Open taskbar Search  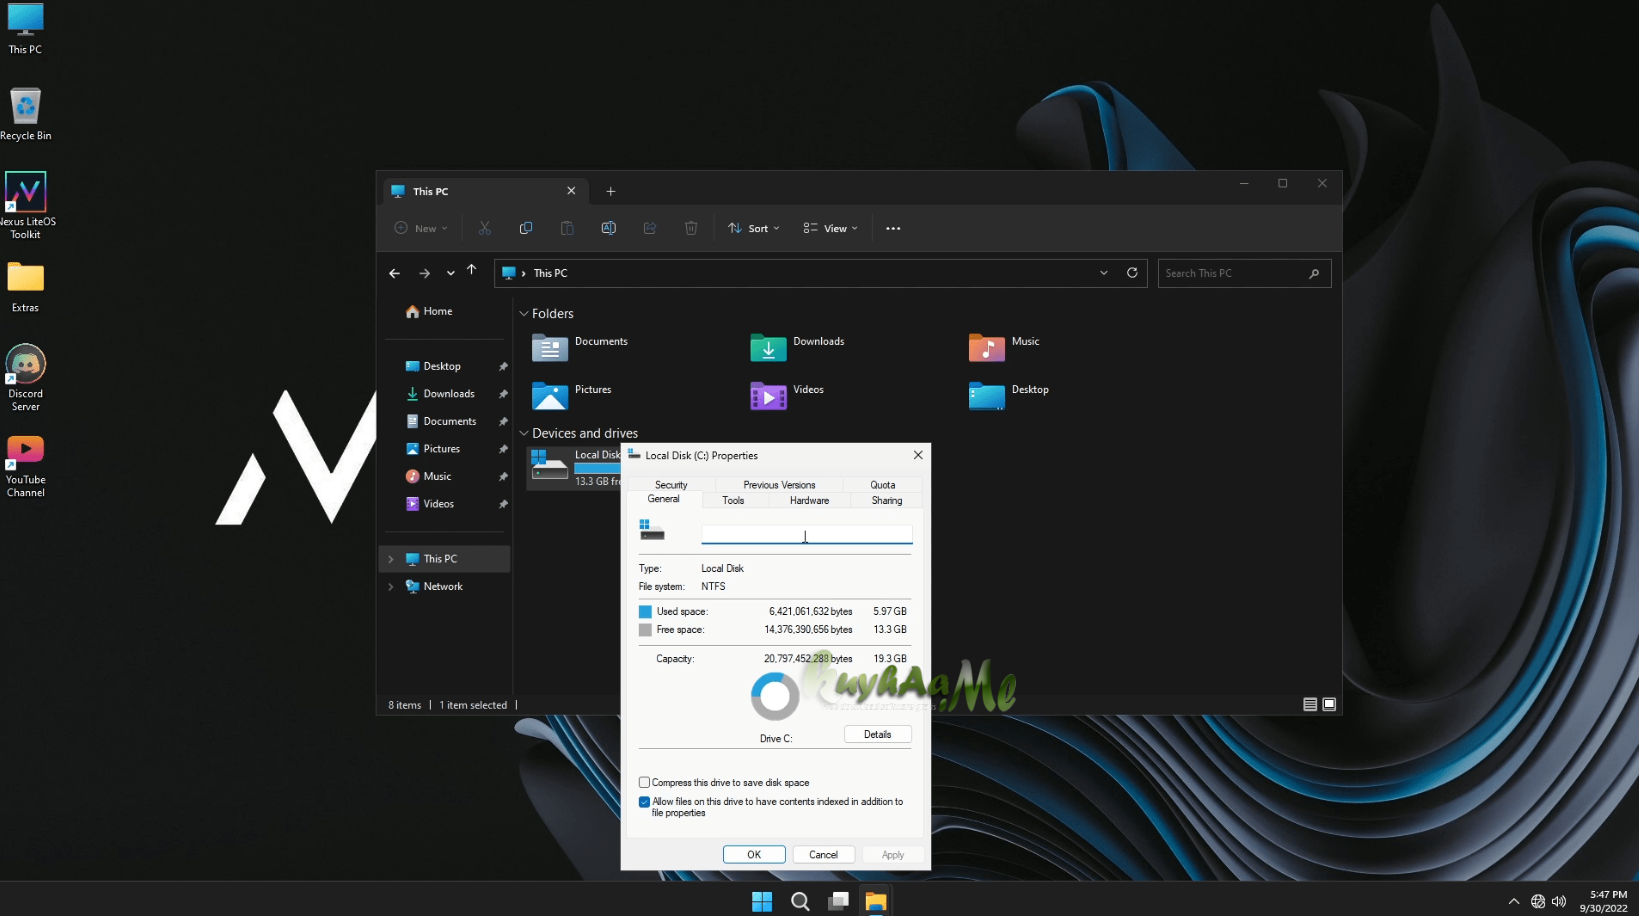800,901
